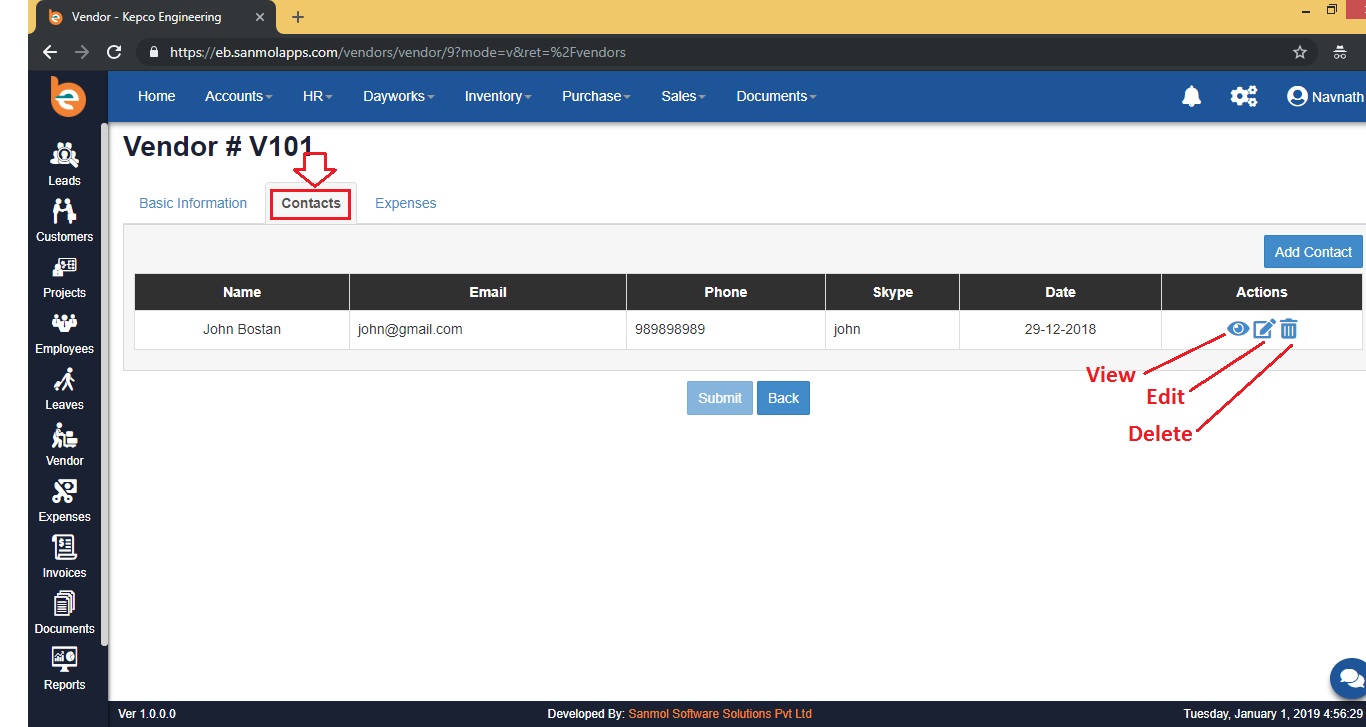Open the notifications bell
This screenshot has width=1366, height=727.
pos(1191,96)
